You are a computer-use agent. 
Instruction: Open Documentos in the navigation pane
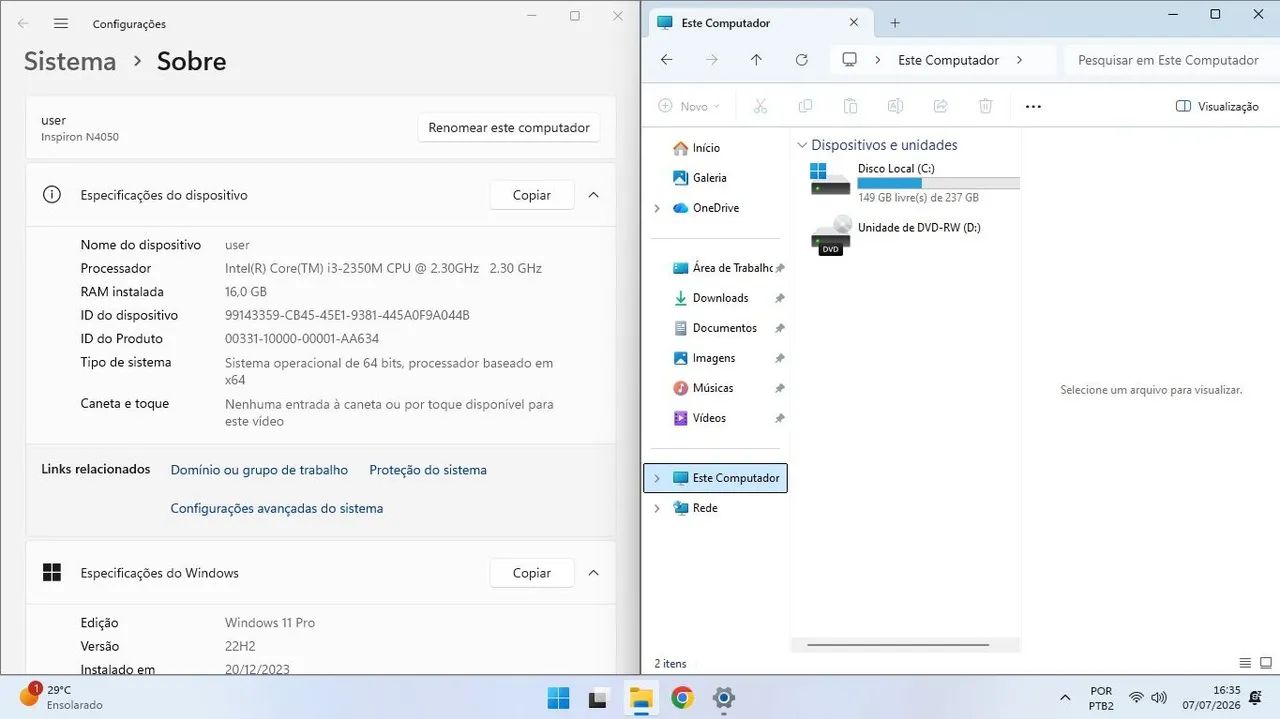724,328
